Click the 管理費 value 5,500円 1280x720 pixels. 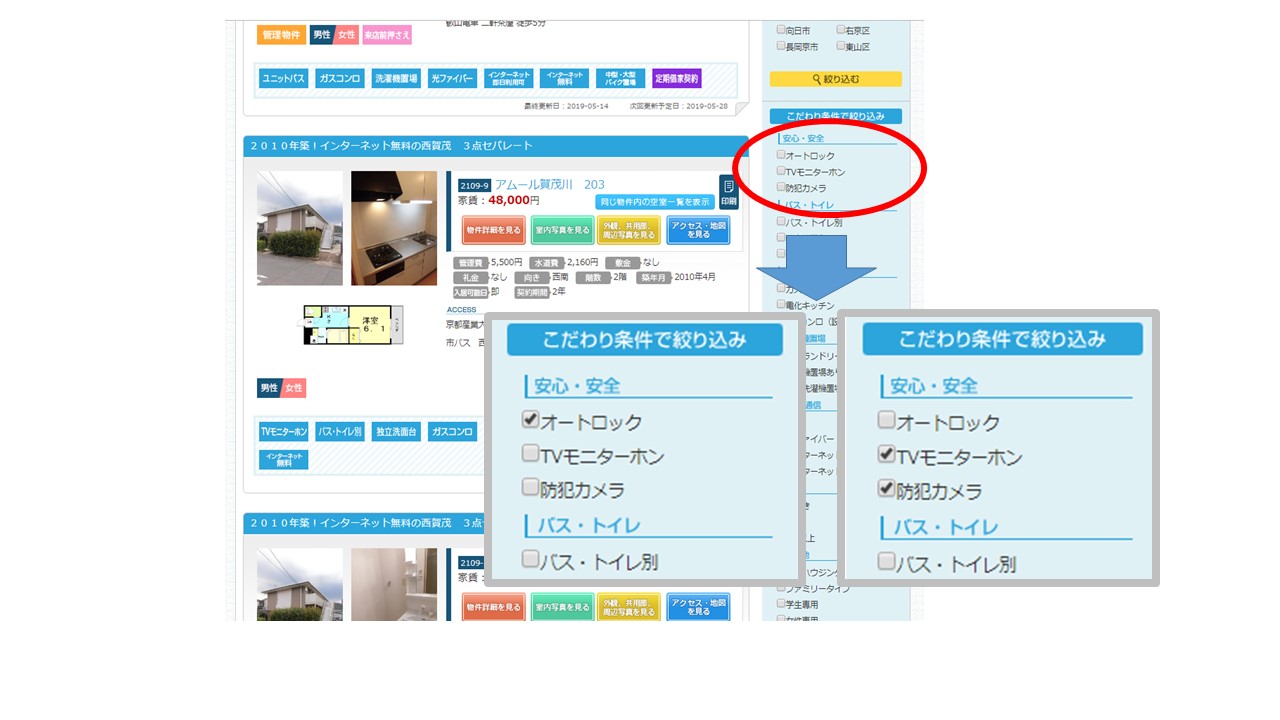point(506,262)
